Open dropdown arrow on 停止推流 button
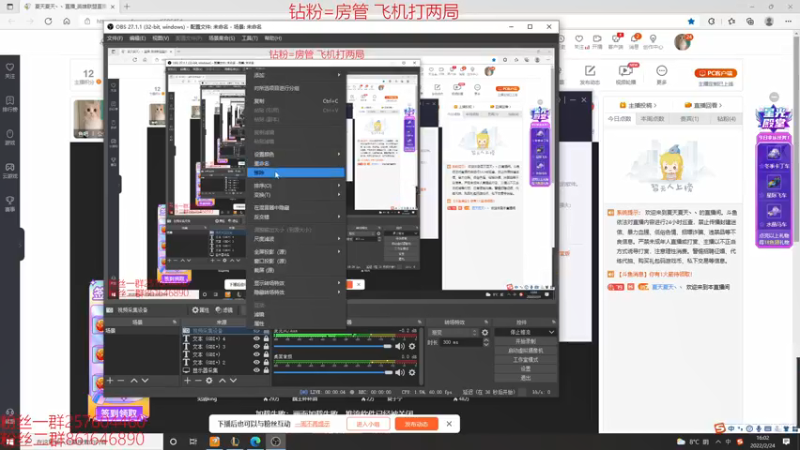The height and width of the screenshot is (450, 800). [551, 333]
